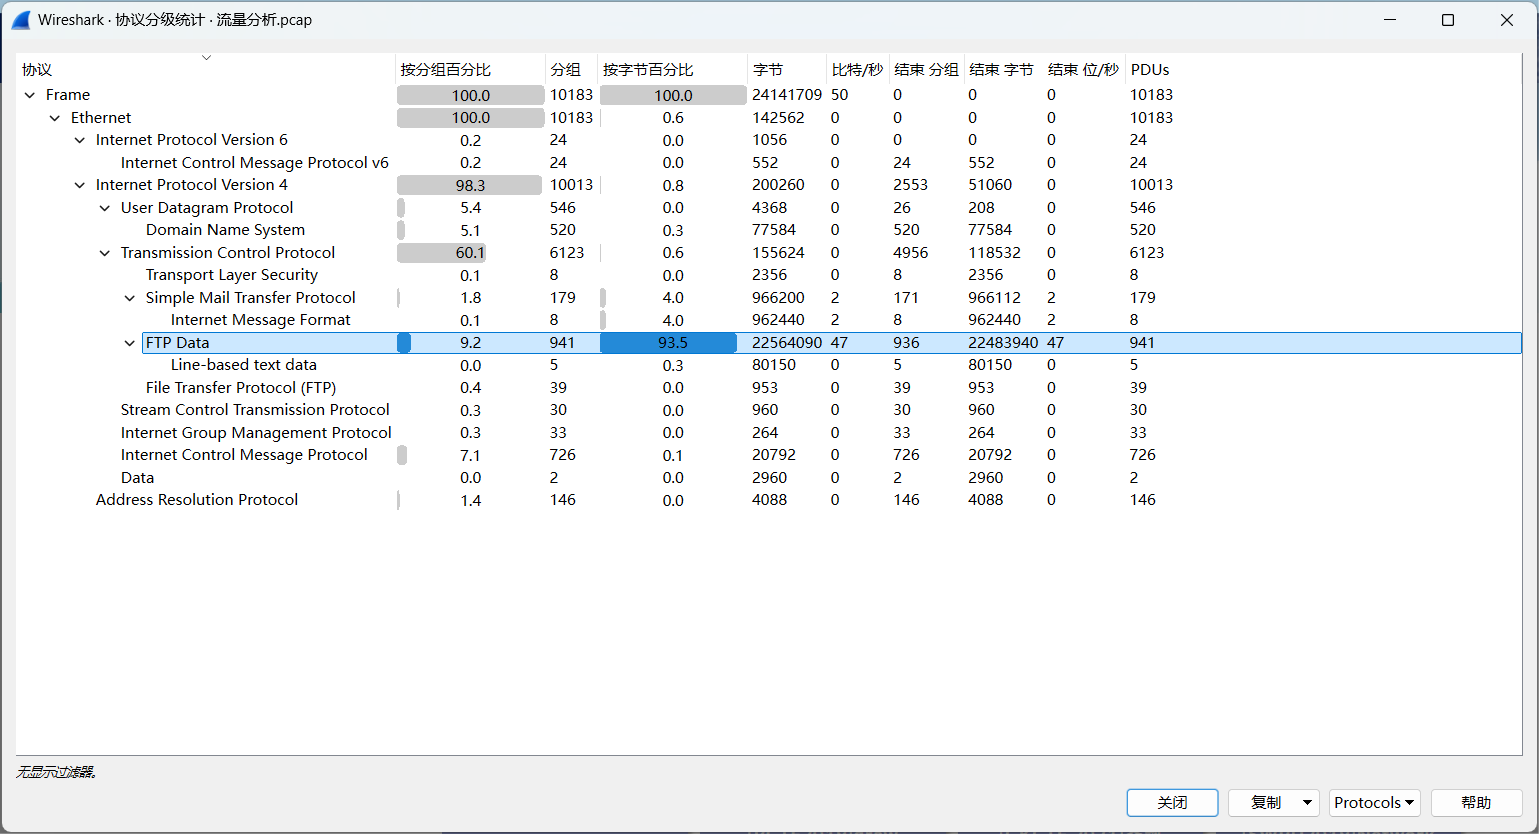Collapse Simple Mail Transfer Protocol node
The width and height of the screenshot is (1539, 834).
pyautogui.click(x=130, y=298)
